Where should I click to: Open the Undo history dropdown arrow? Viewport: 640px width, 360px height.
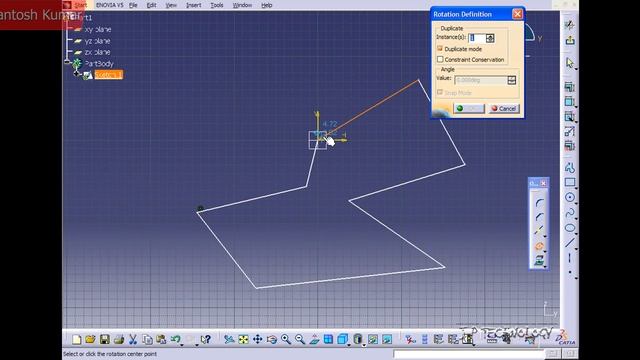click(182, 344)
